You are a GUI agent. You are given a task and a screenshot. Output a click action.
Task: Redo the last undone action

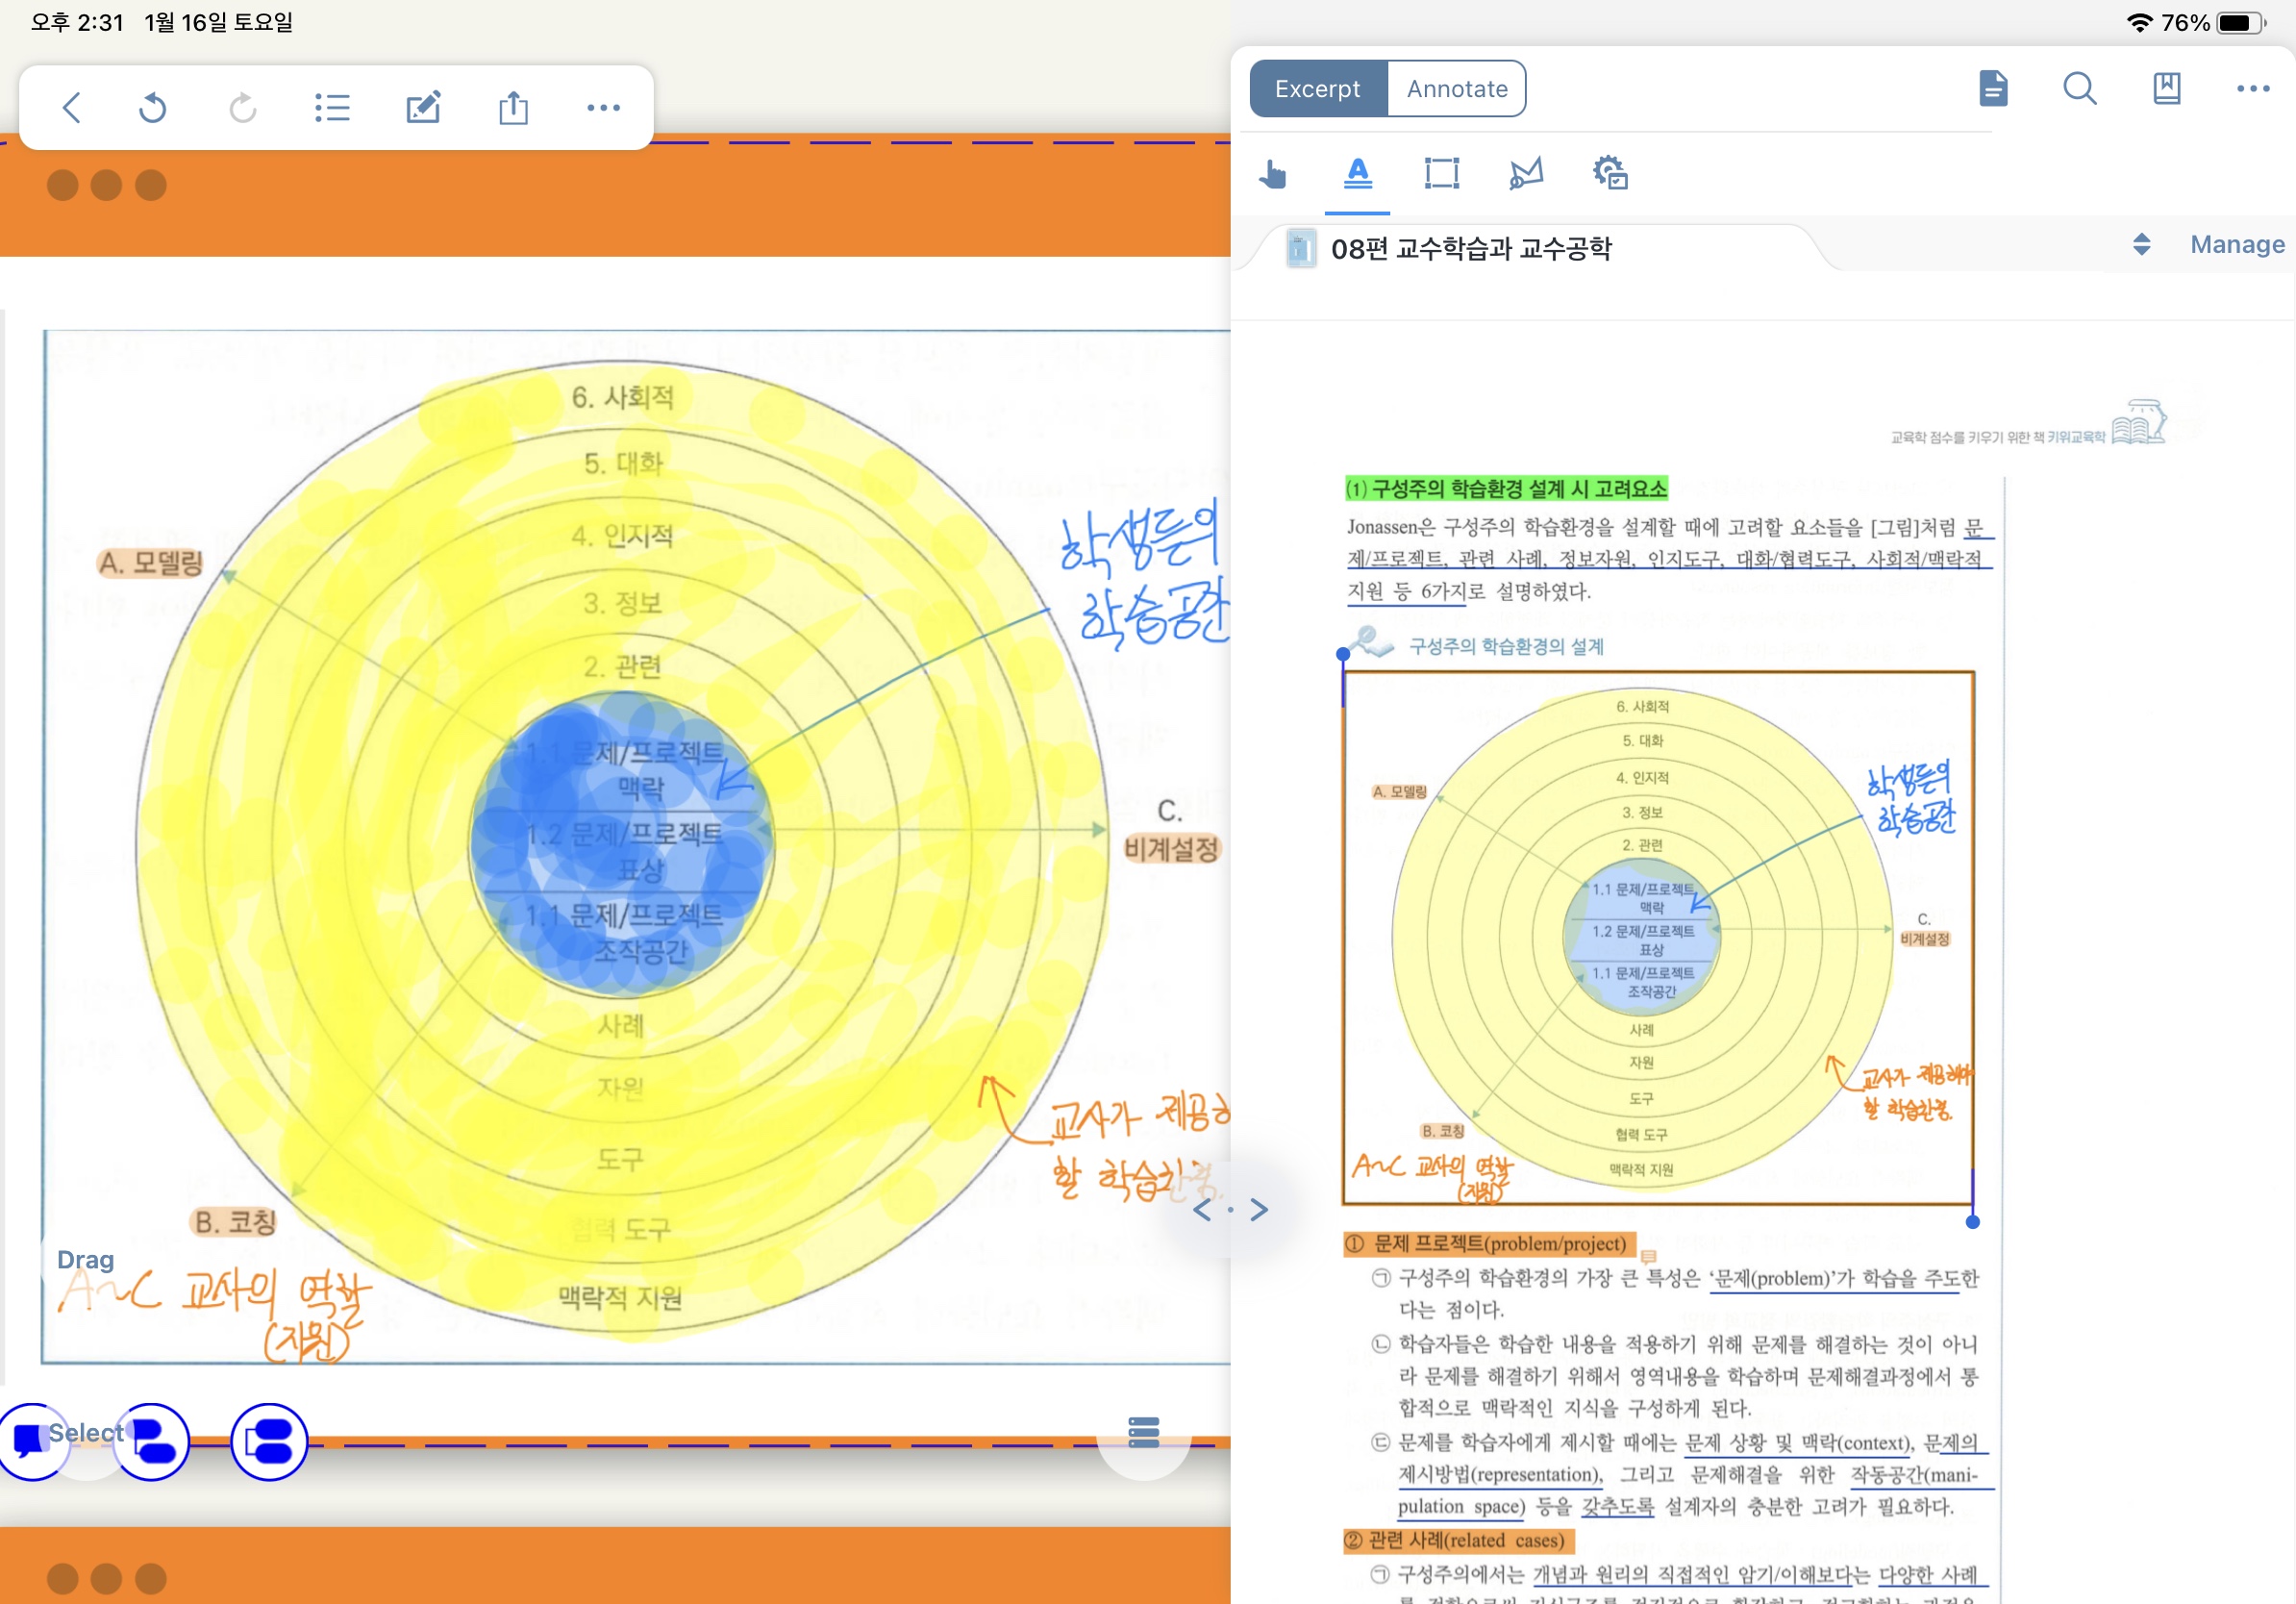click(x=242, y=107)
